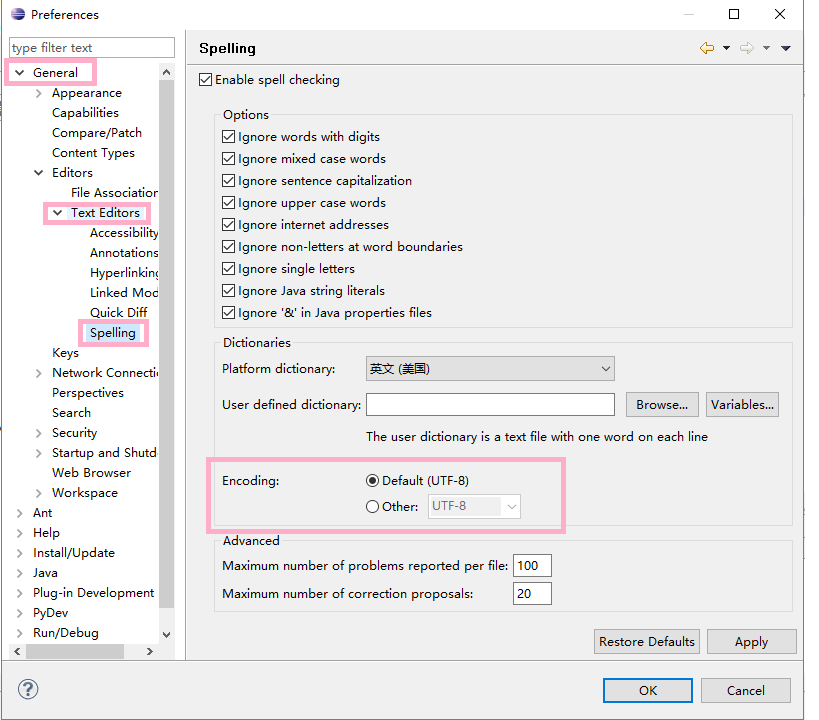The width and height of the screenshot is (819, 720).
Task: Focus the maximum correction proposals field
Action: (x=532, y=594)
